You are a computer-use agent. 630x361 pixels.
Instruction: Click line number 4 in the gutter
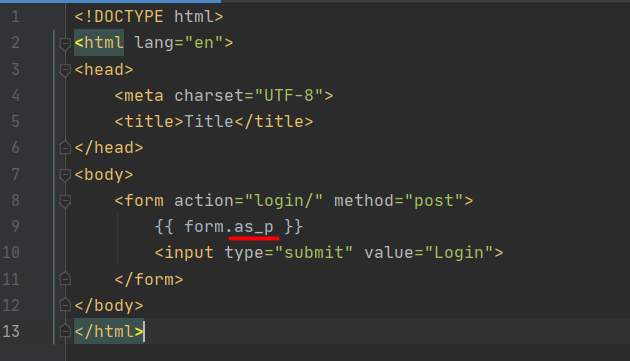15,96
